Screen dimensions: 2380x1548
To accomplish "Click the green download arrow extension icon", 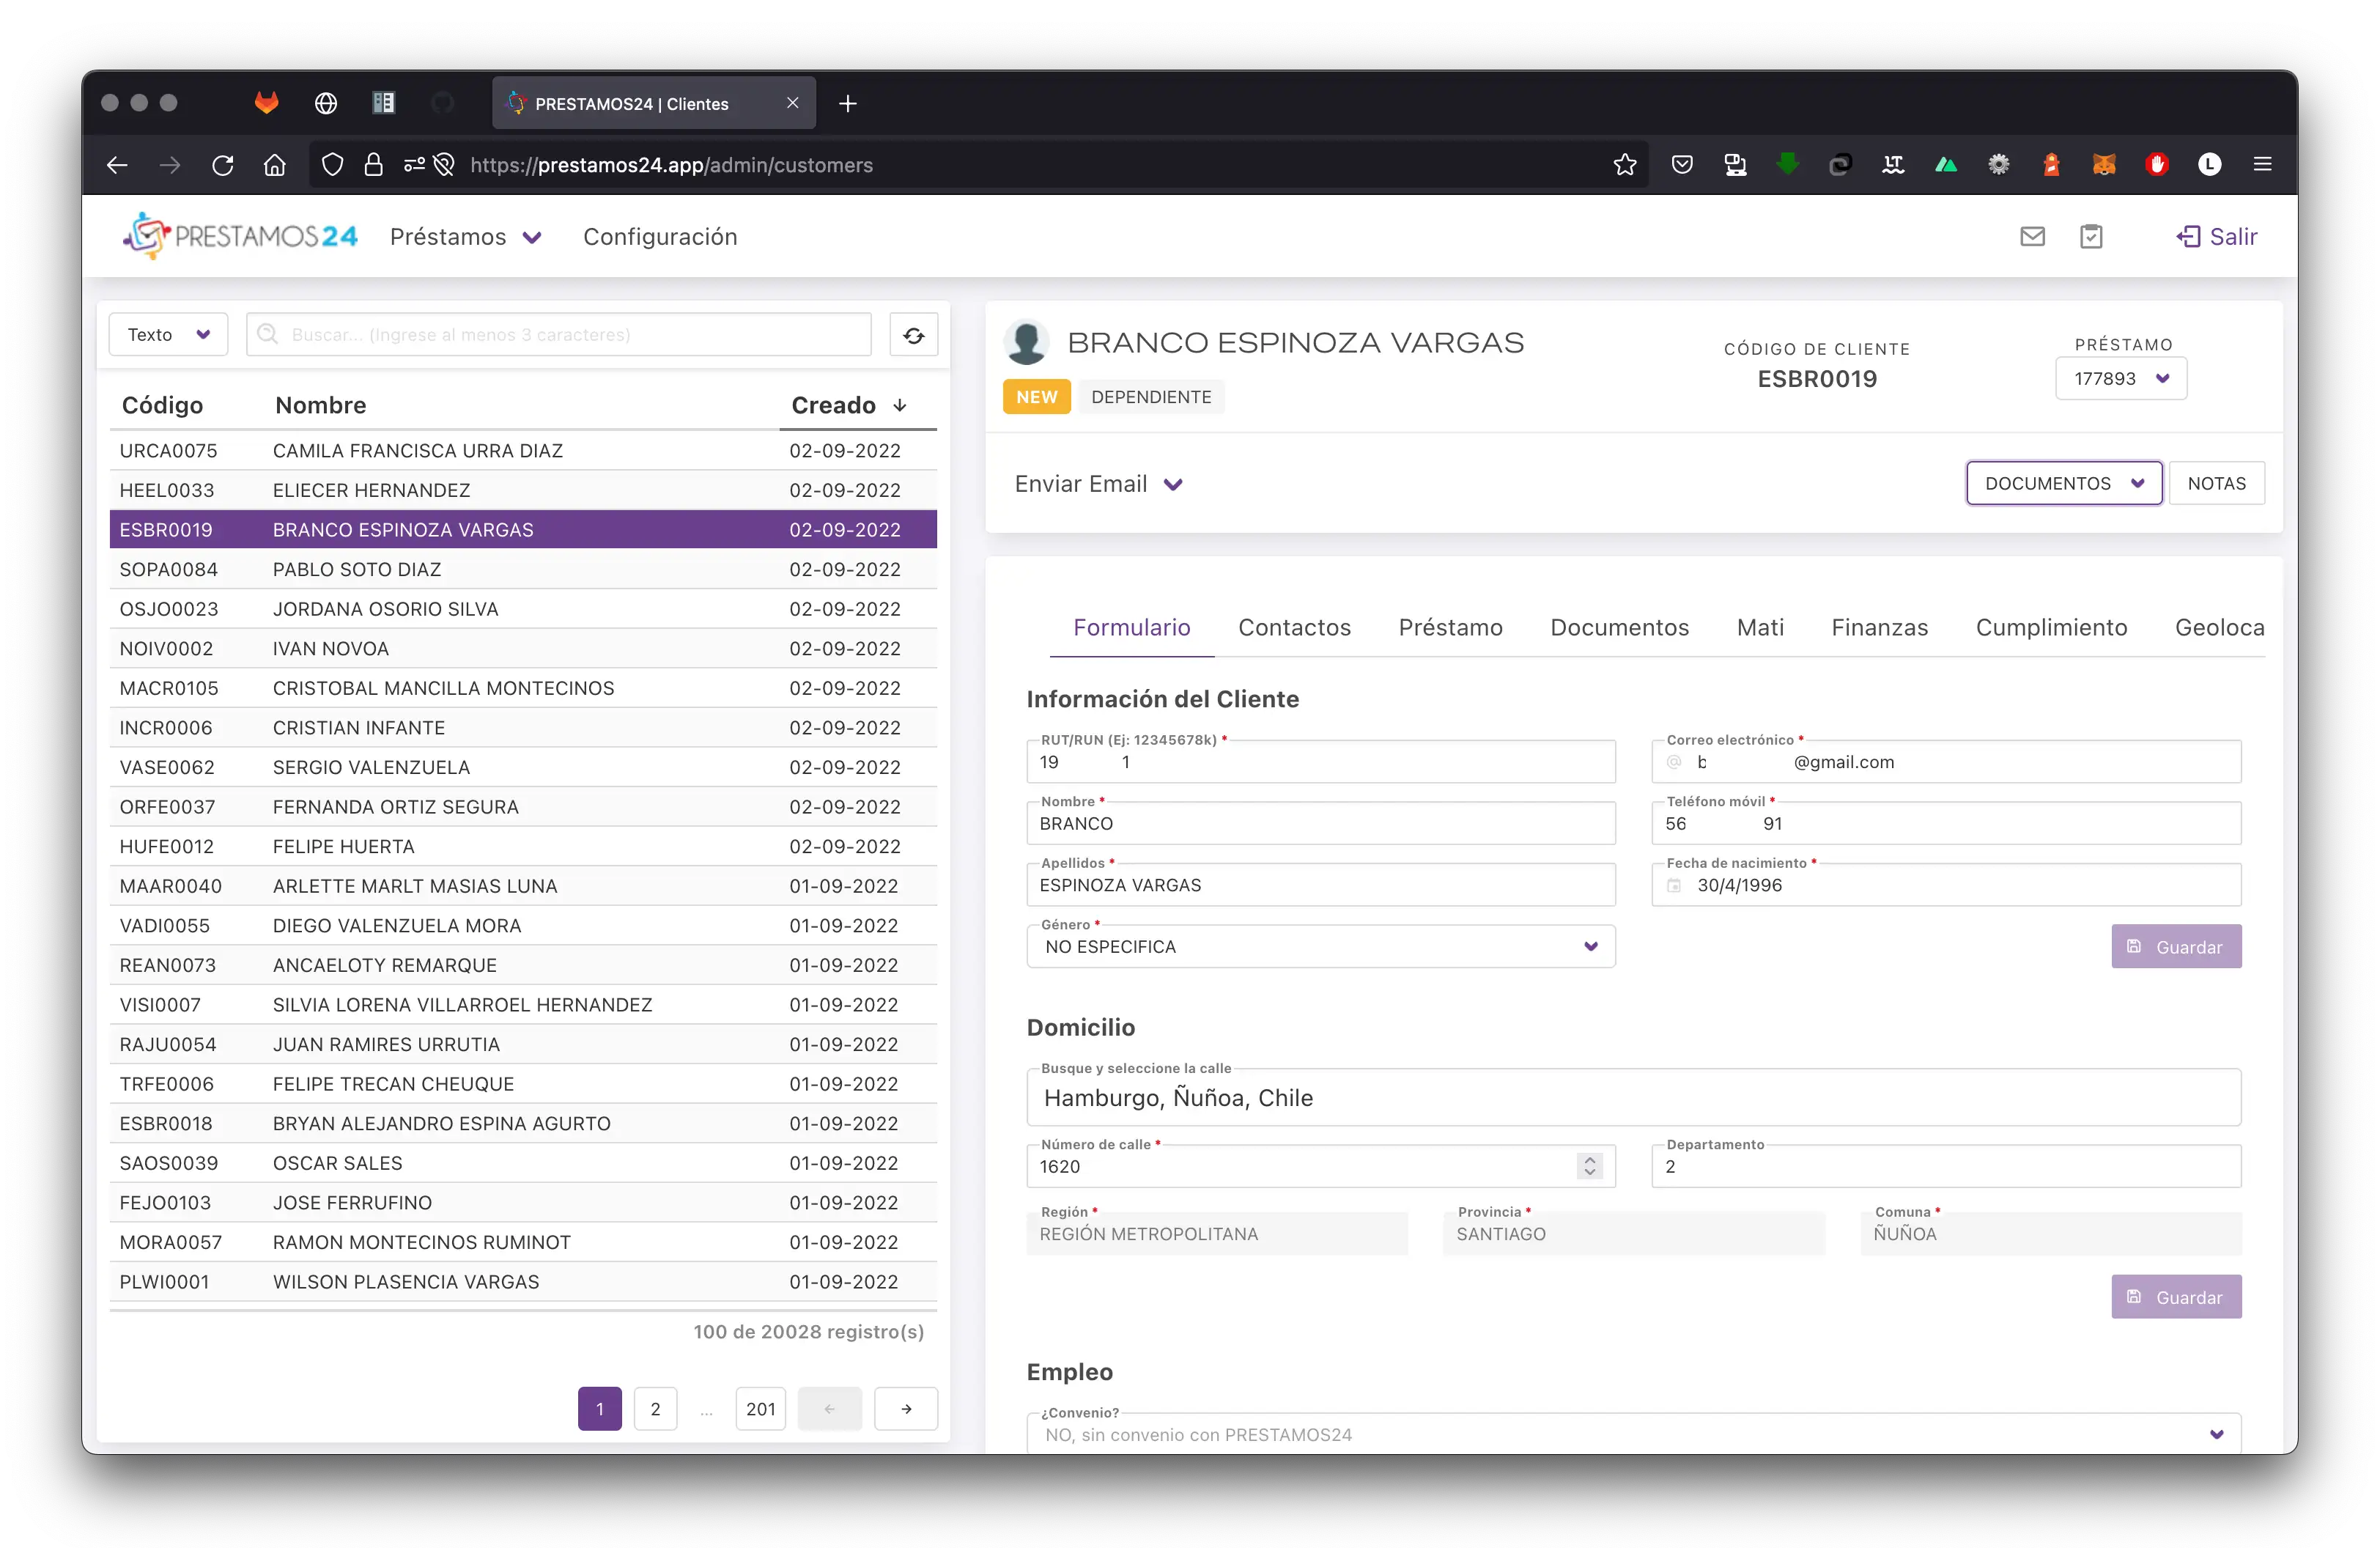I will pos(1787,164).
